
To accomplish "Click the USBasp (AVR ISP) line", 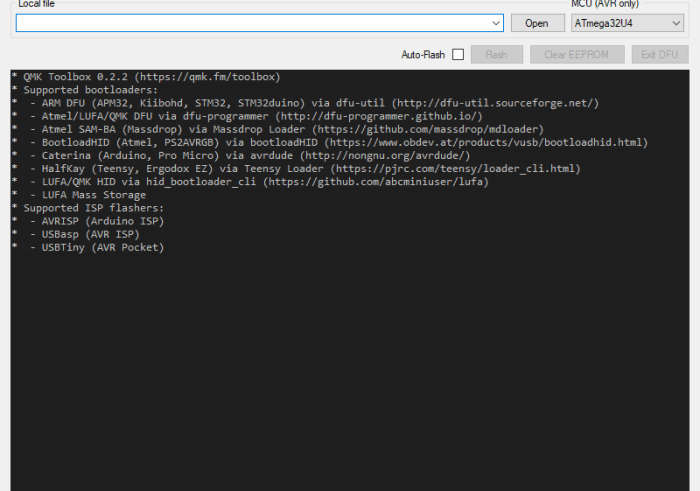I will click(x=76, y=234).
